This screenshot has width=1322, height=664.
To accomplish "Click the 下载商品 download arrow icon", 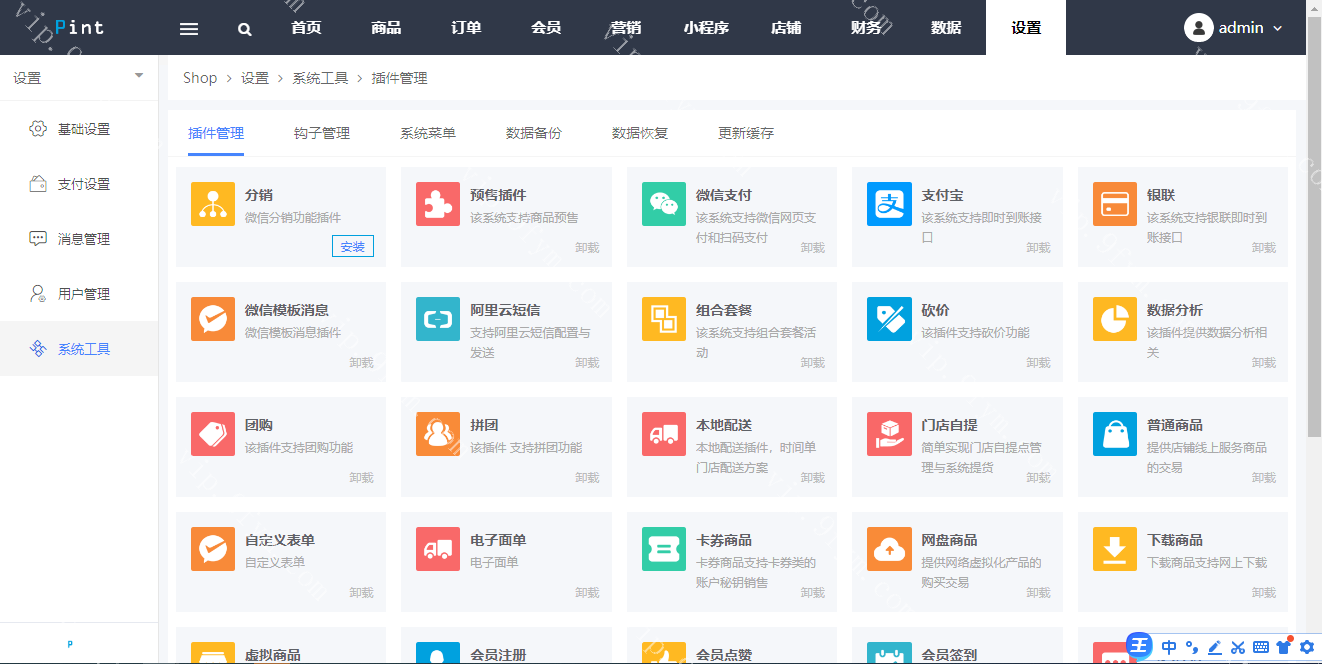I will (x=1114, y=549).
